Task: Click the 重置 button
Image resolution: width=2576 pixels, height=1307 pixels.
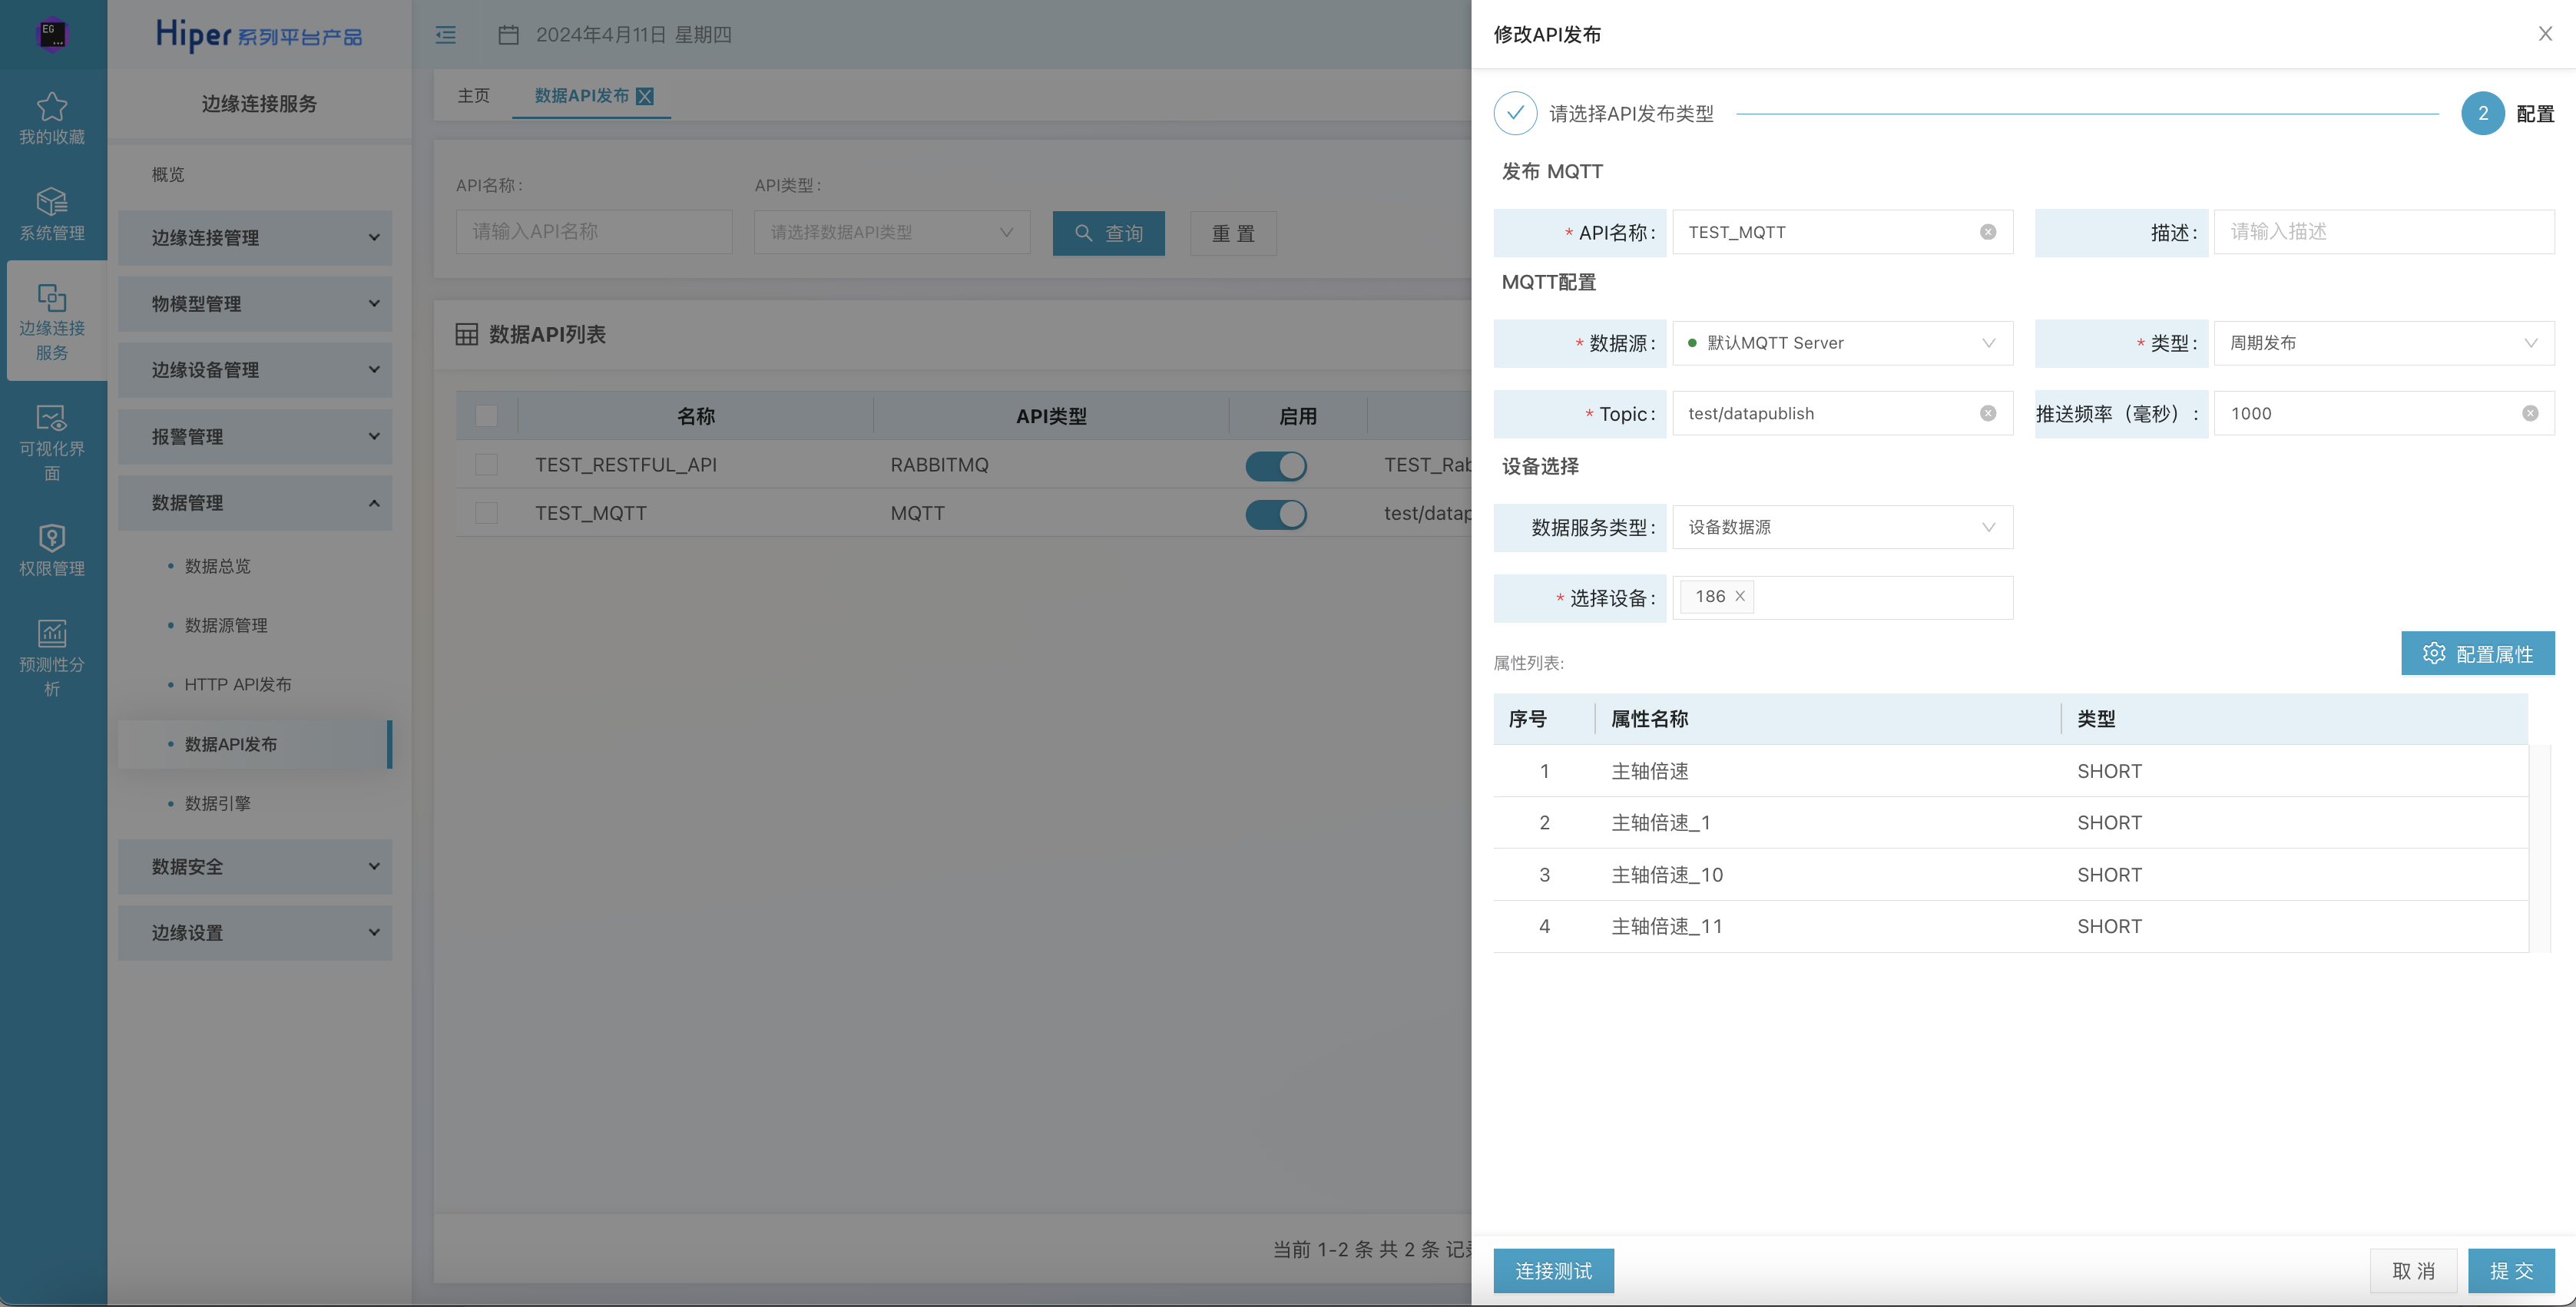Action: click(x=1233, y=233)
